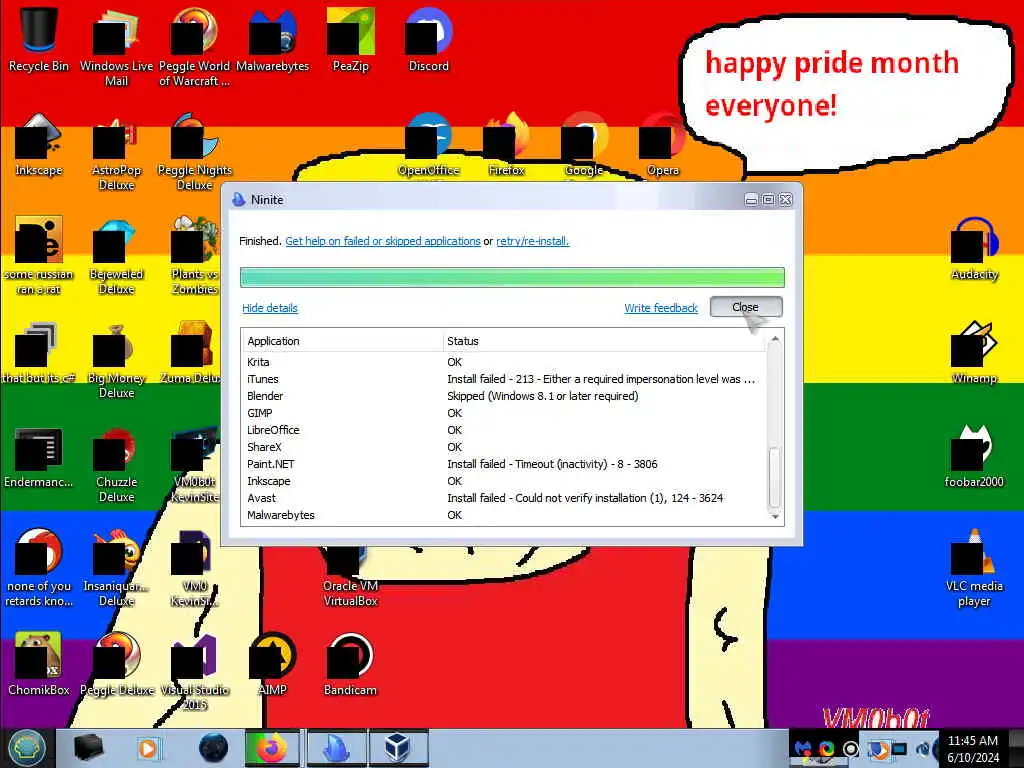Select the Opera desktop shortcut
The image size is (1024, 768).
click(663, 145)
